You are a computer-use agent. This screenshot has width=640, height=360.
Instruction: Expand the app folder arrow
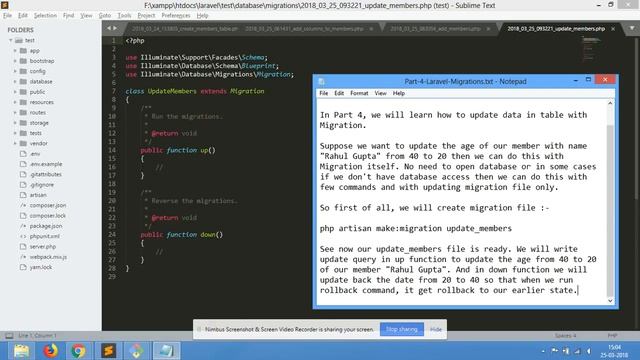15,51
